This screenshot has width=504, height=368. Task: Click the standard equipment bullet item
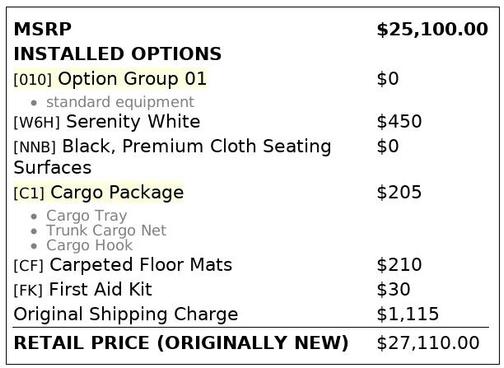pos(120,102)
